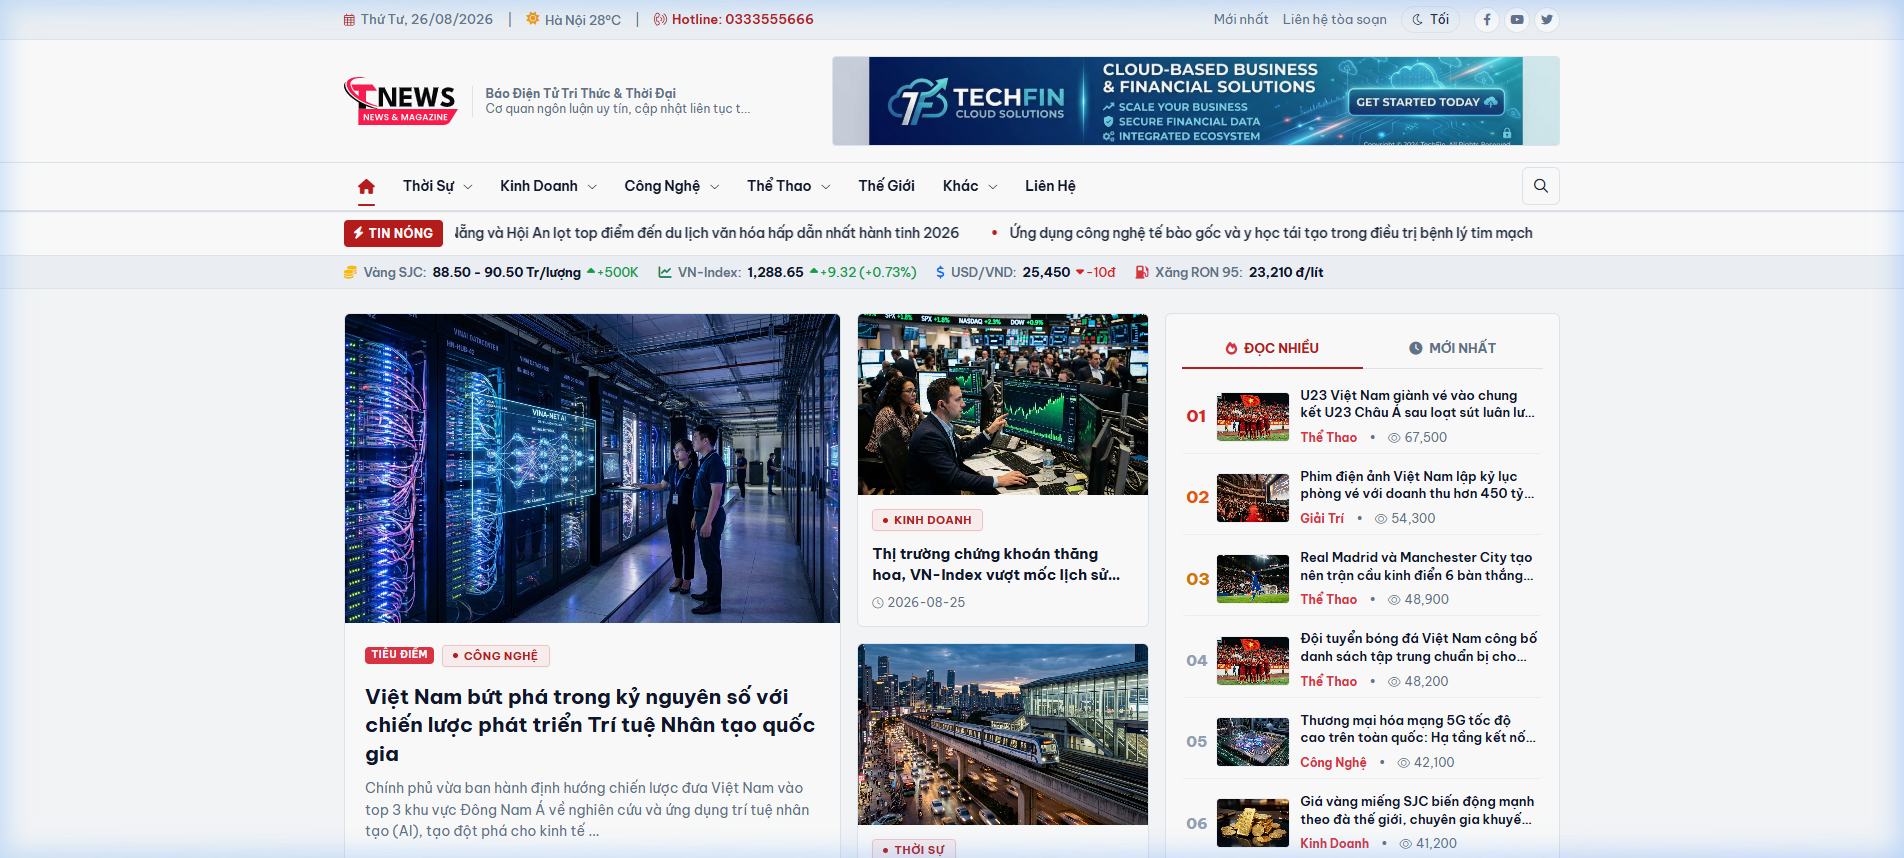Click the VN-Index chart icon

665,272
